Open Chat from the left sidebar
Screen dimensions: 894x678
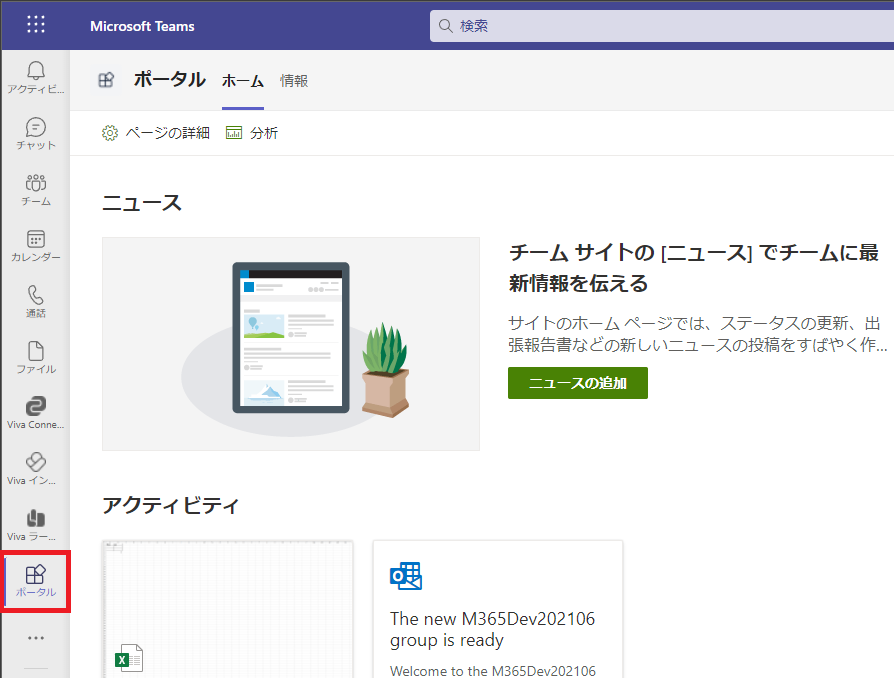[x=36, y=133]
